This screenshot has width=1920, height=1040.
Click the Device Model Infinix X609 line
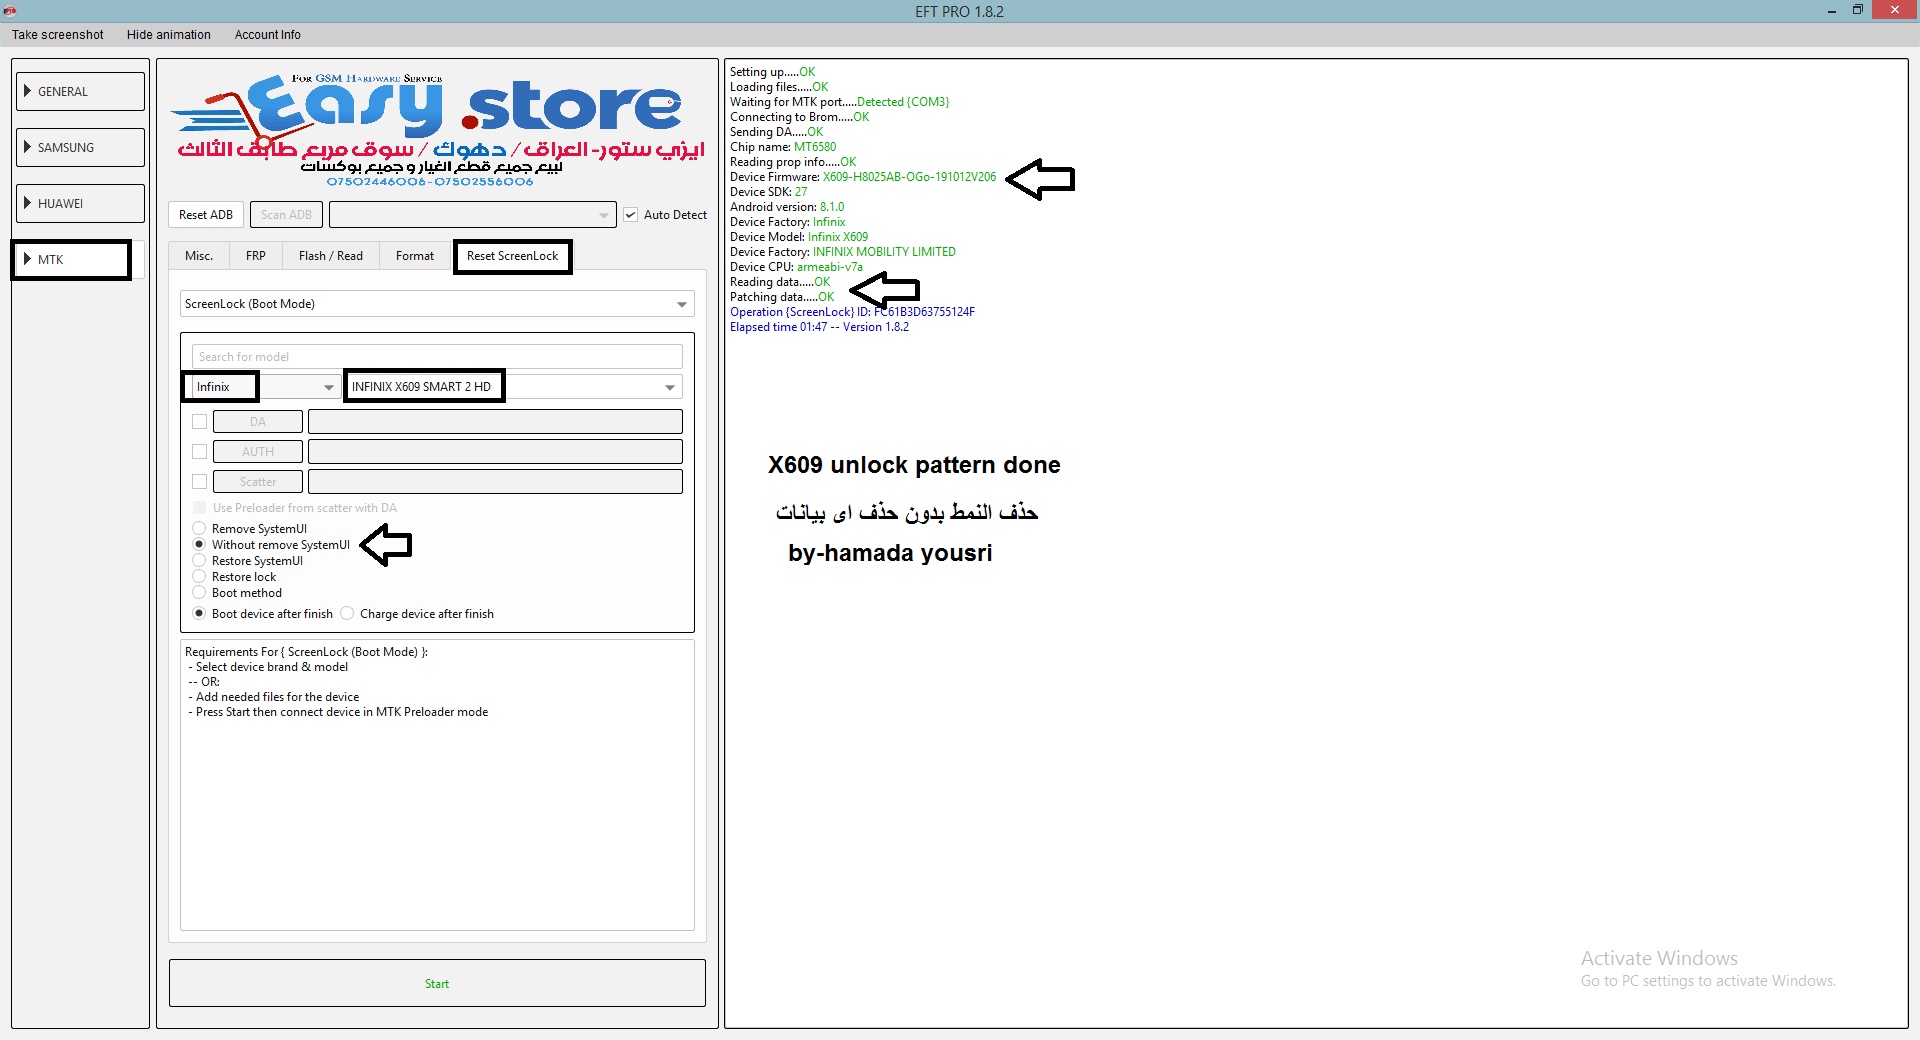799,237
